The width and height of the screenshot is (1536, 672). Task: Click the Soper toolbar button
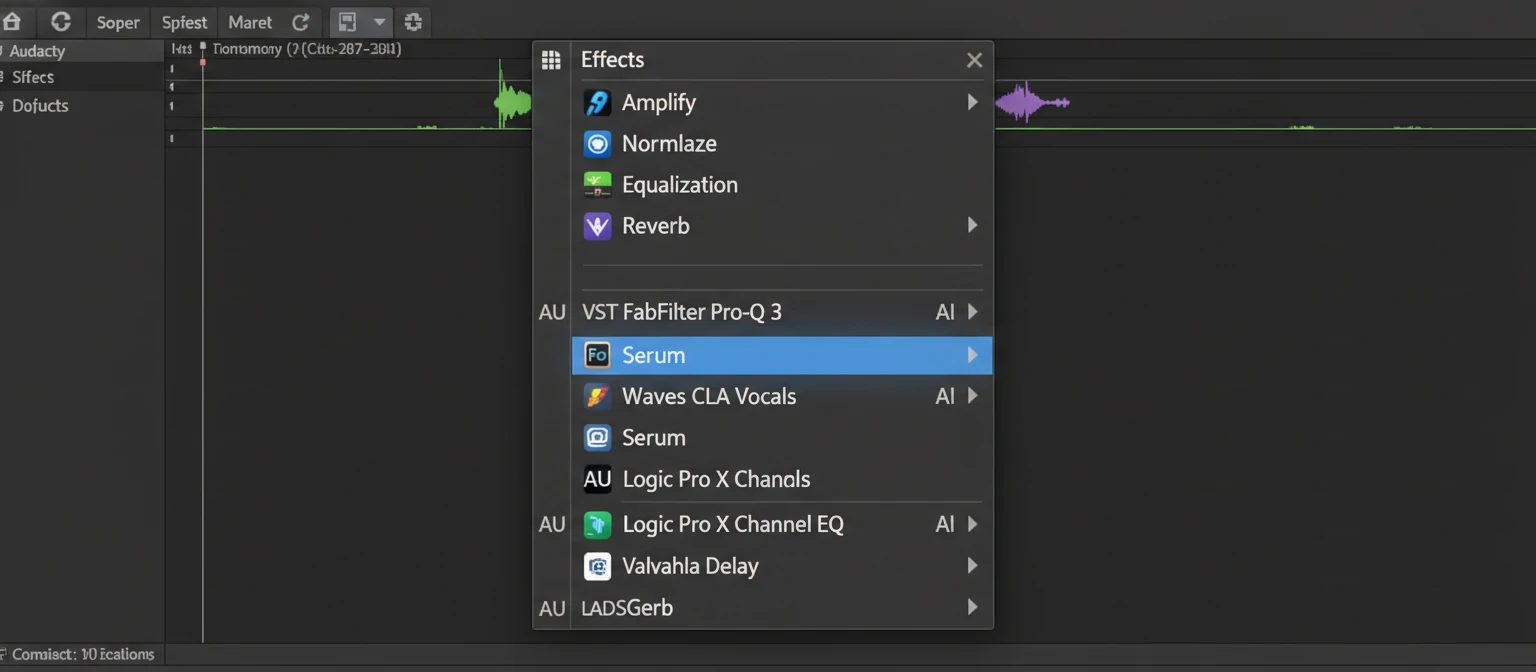(x=117, y=21)
